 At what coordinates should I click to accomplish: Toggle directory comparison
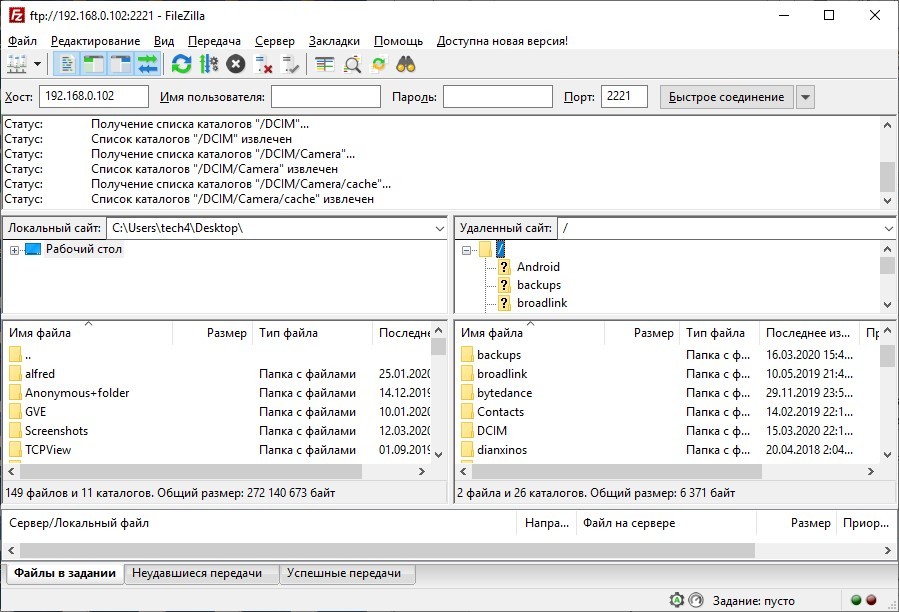[x=352, y=64]
